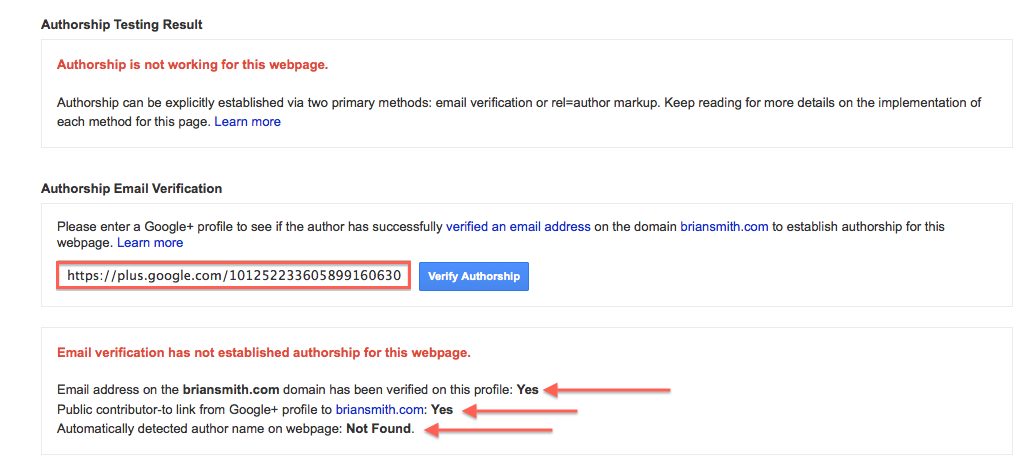Click the red arrow beside email verified Yes

click(608, 390)
